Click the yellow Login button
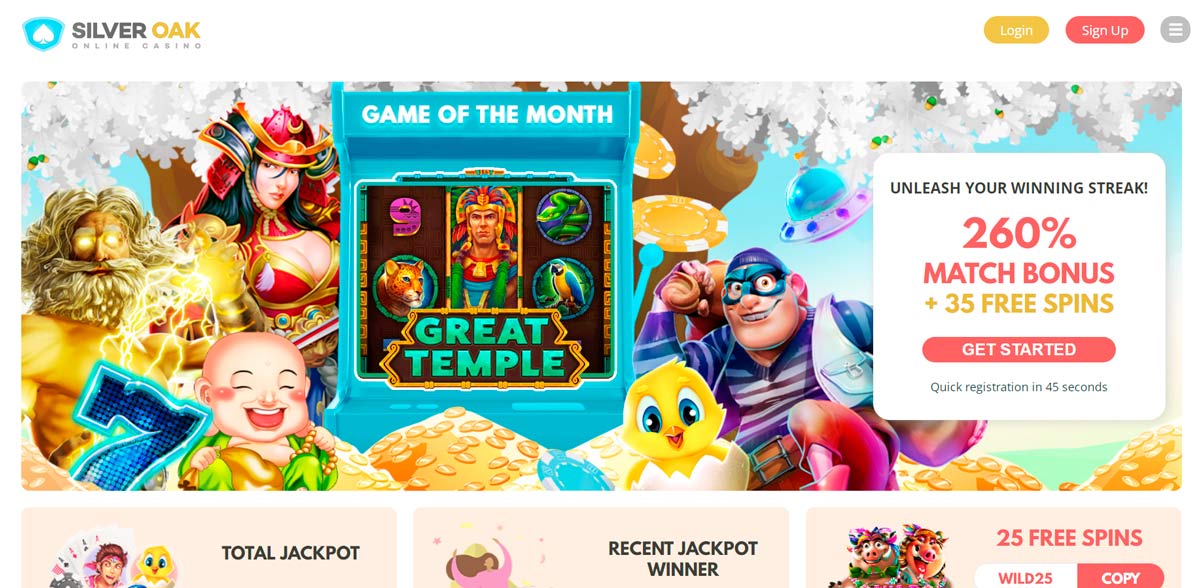Image resolution: width=1200 pixels, height=588 pixels. 1016,30
